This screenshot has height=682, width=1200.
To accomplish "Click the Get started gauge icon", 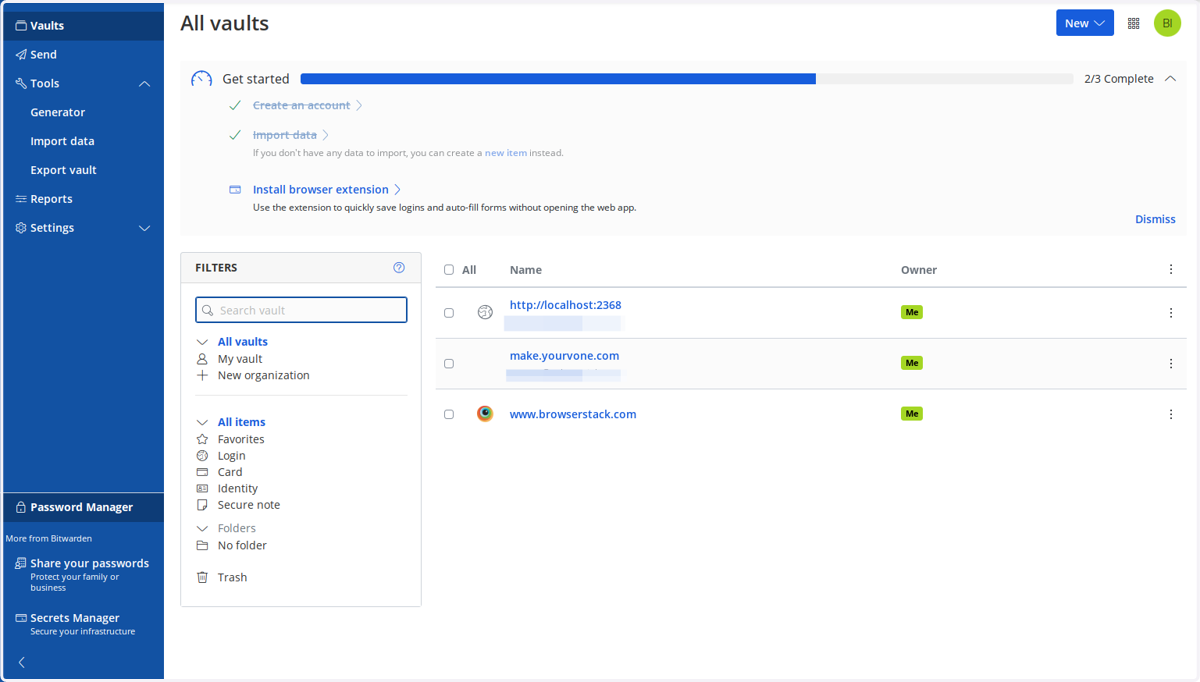I will pos(202,79).
